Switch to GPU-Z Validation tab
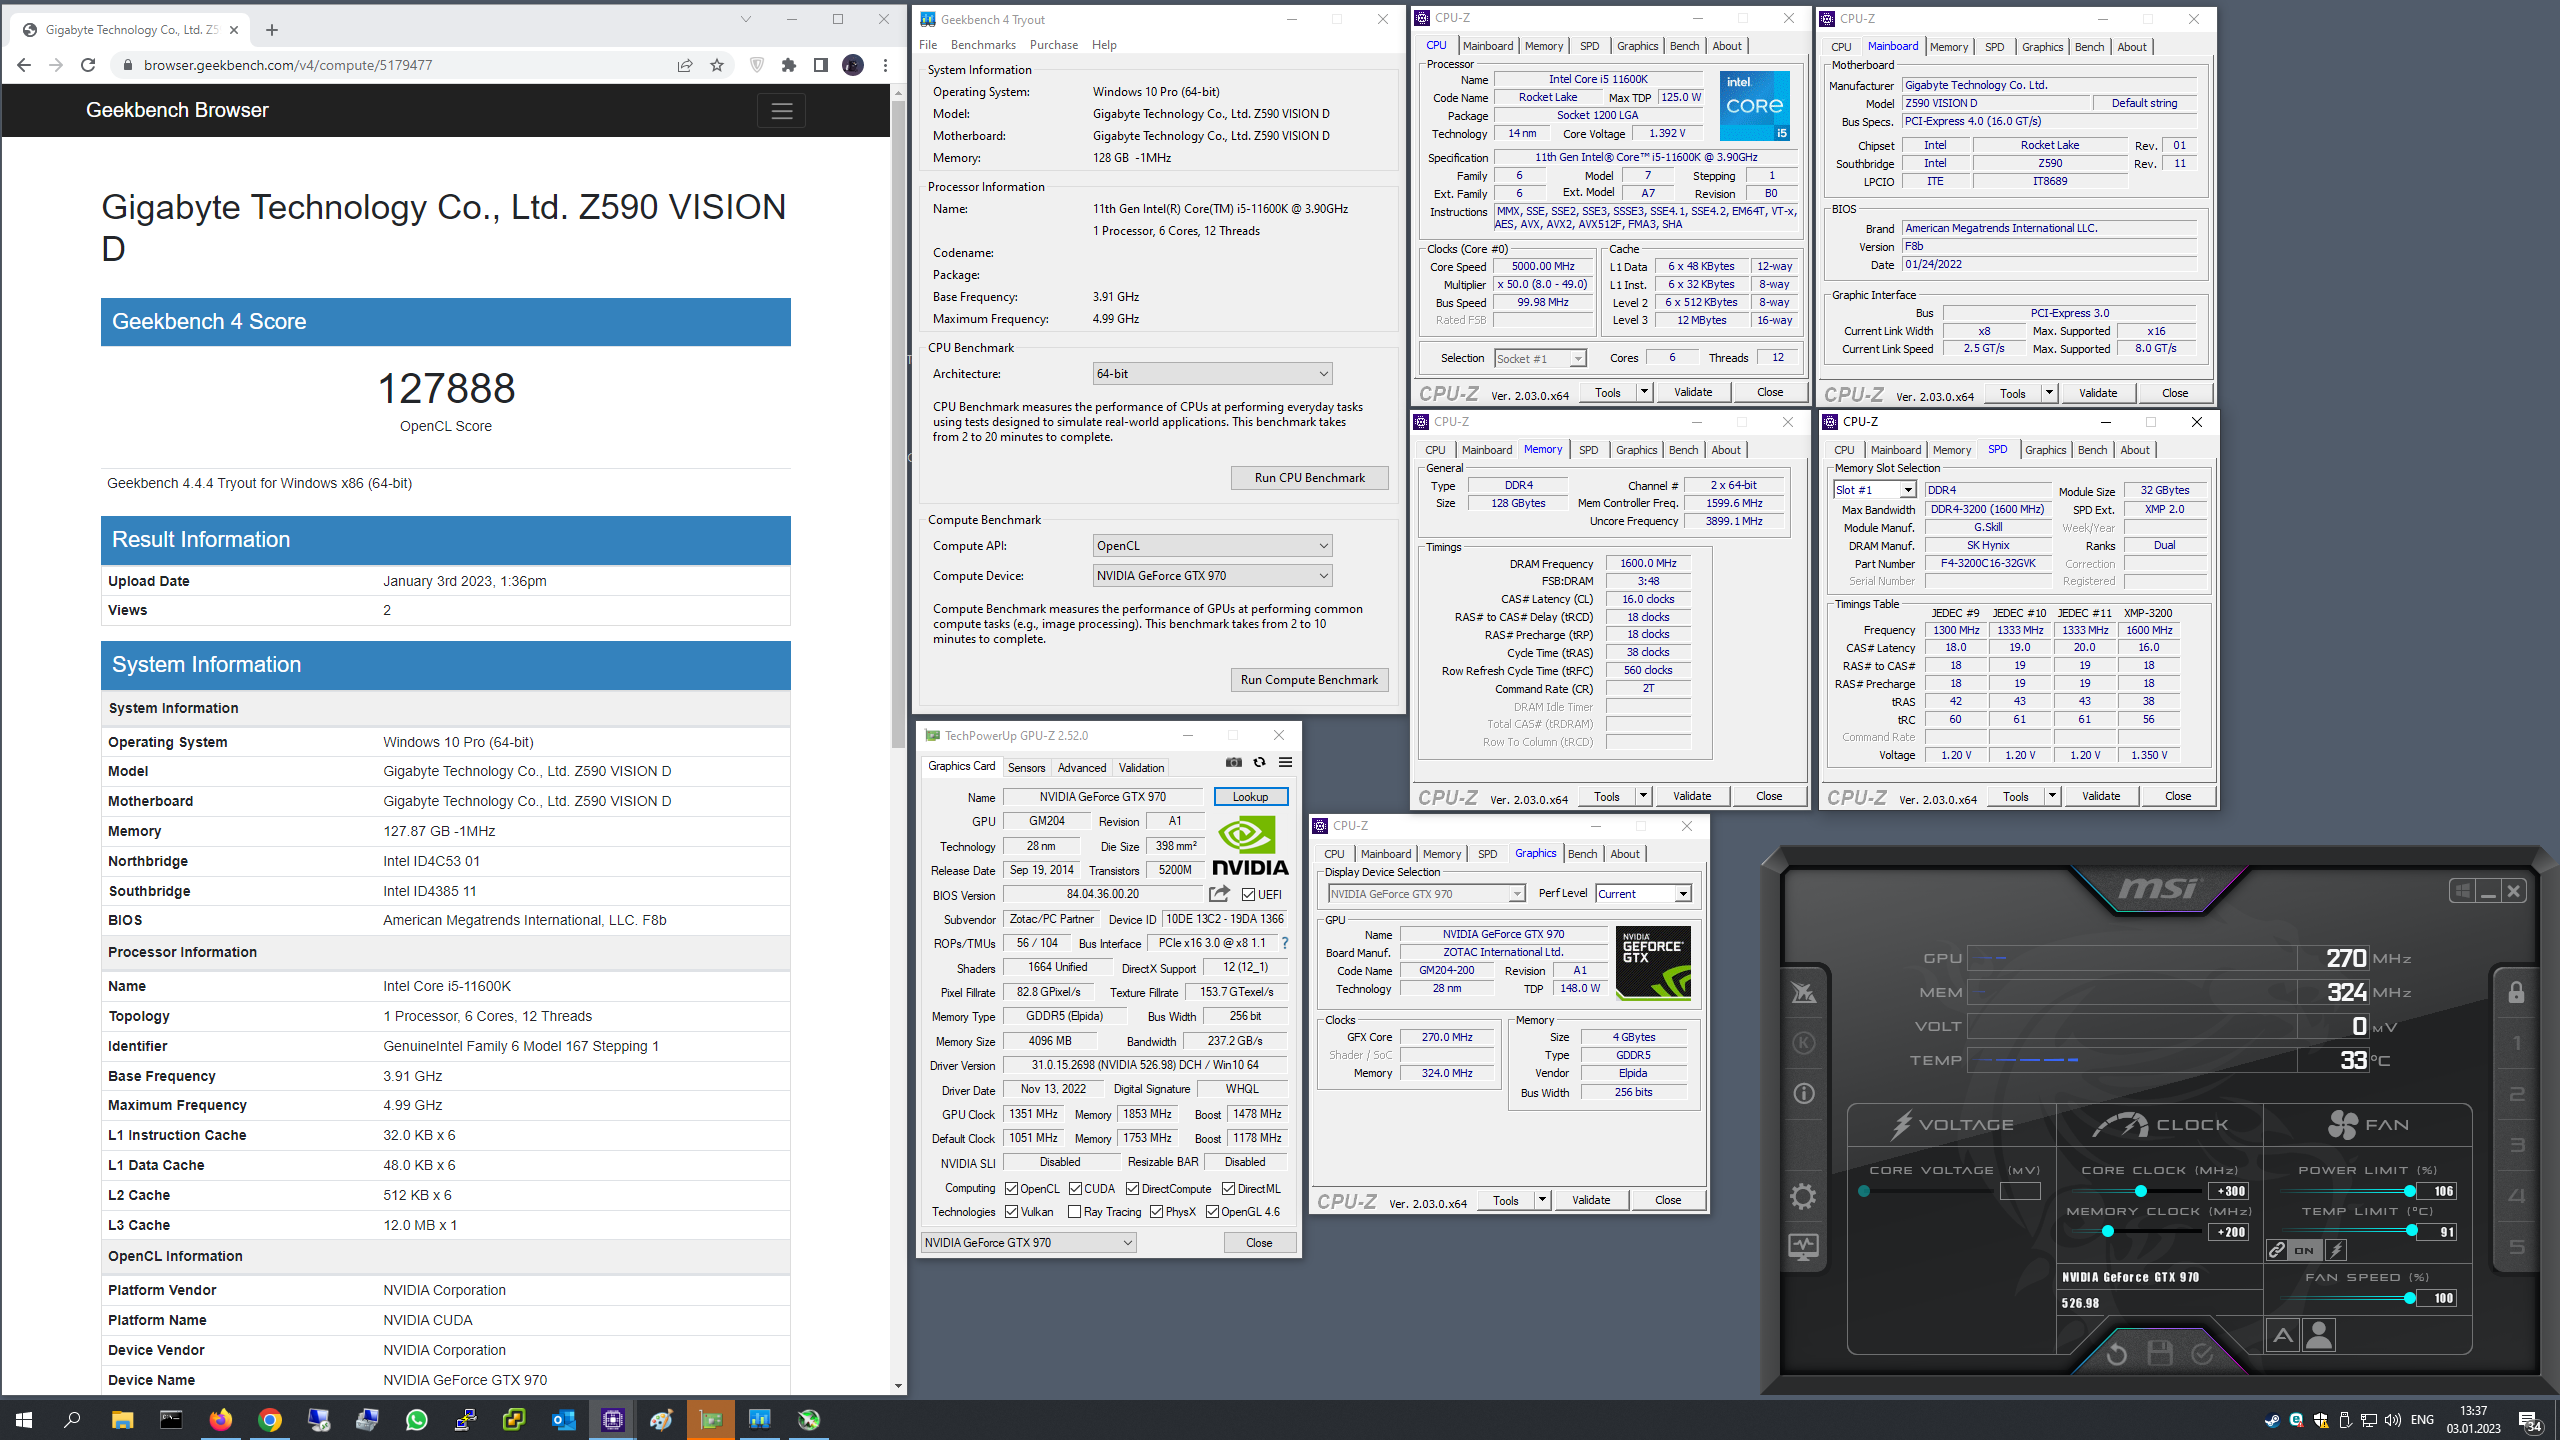 point(1141,768)
